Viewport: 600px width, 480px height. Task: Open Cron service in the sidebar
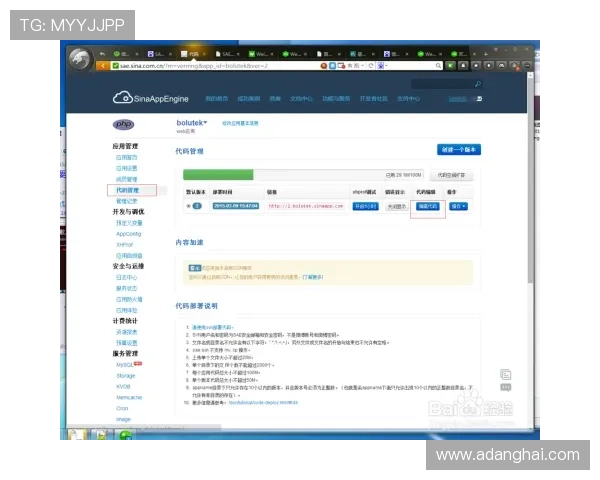[122, 408]
